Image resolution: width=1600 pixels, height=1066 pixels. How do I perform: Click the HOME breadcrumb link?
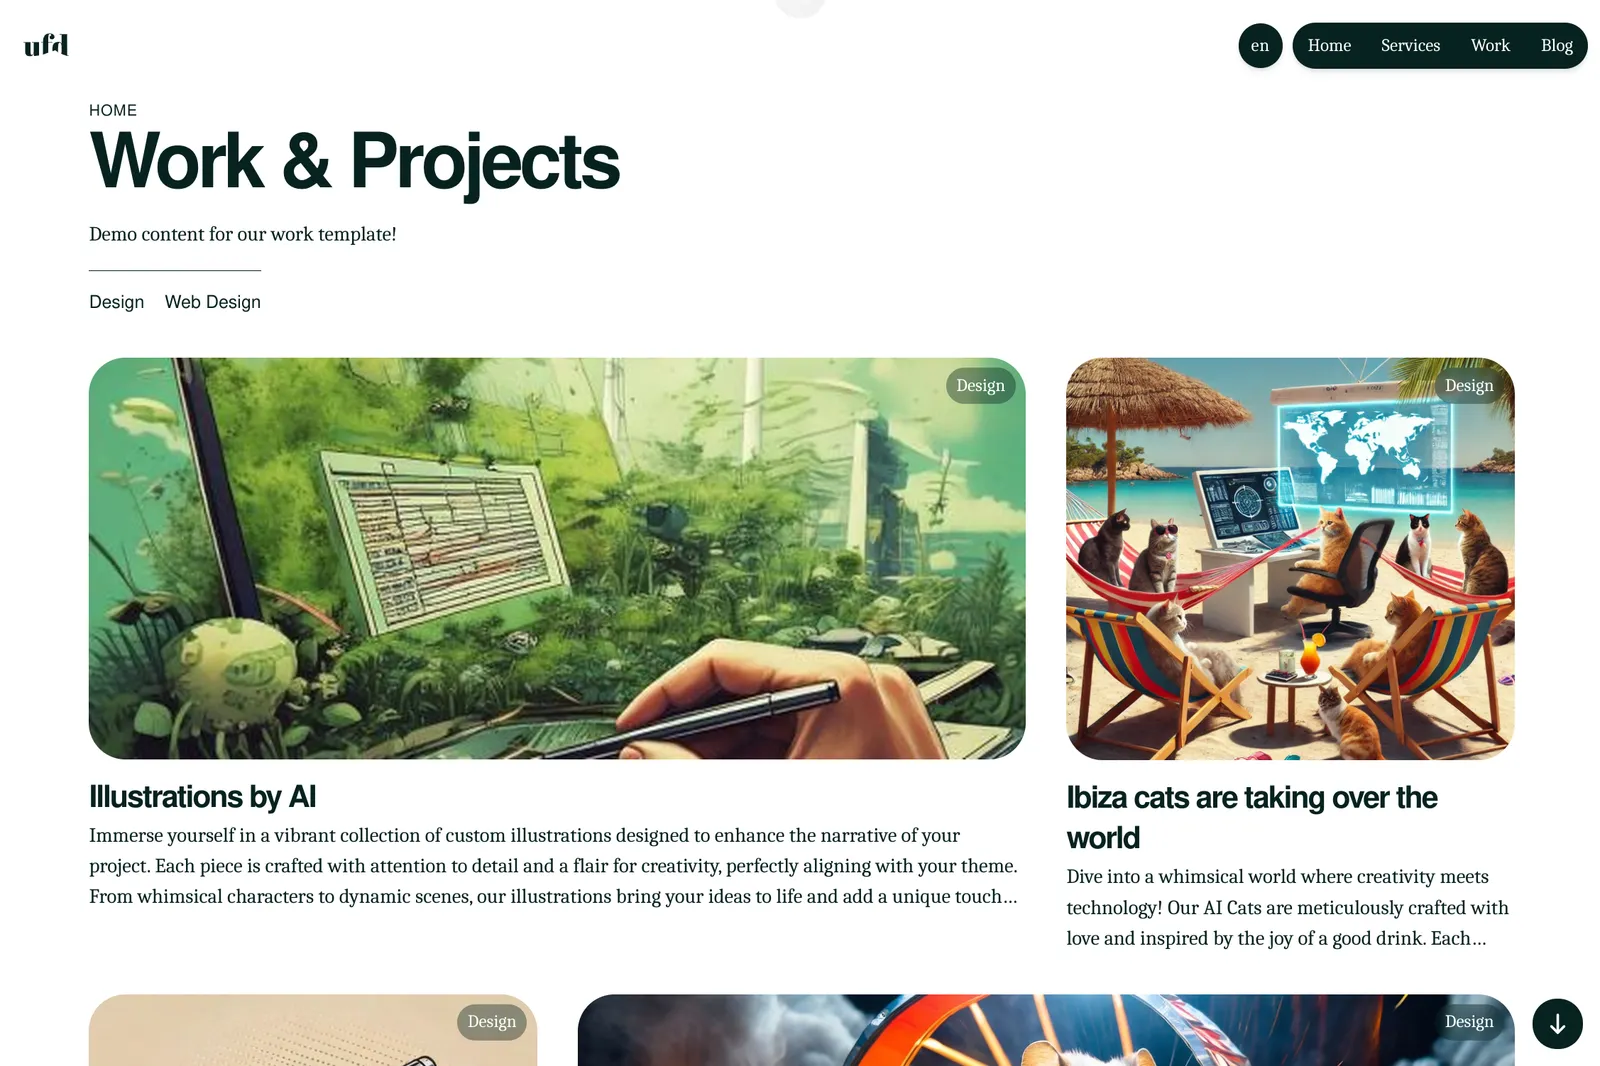(113, 110)
